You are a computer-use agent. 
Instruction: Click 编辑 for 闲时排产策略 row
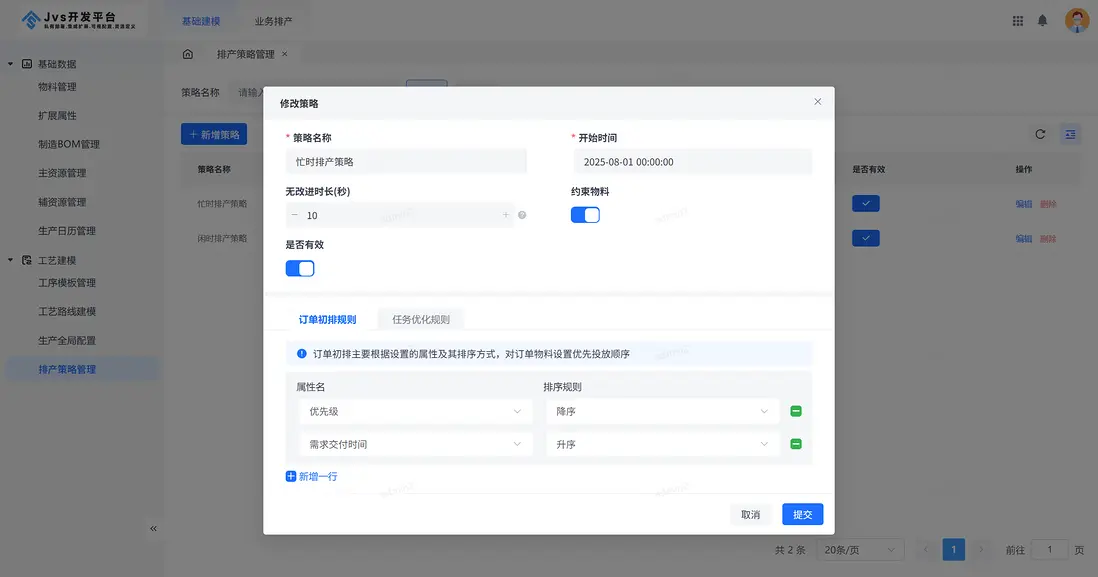pos(1024,238)
